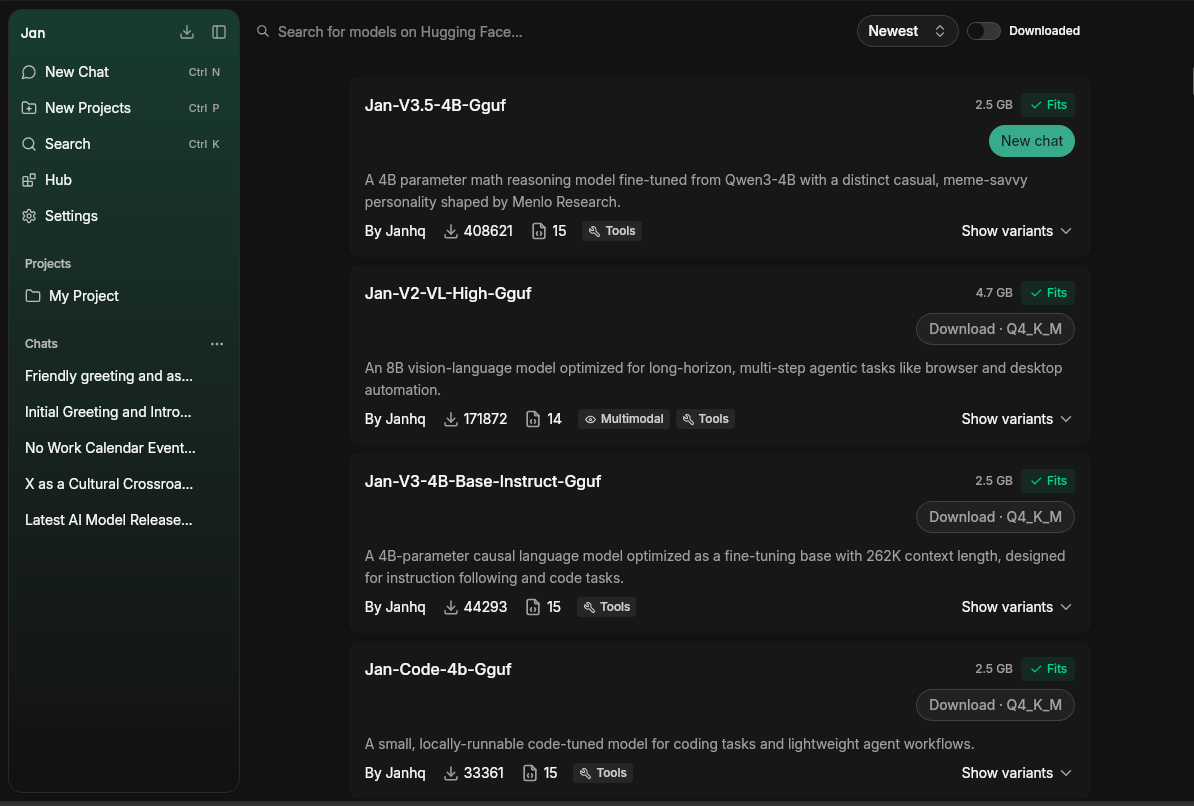The height and width of the screenshot is (806, 1194).
Task: Download Q4_K_M for Jan-V3-4B-Base-Instruct-Gguf
Action: pos(994,517)
